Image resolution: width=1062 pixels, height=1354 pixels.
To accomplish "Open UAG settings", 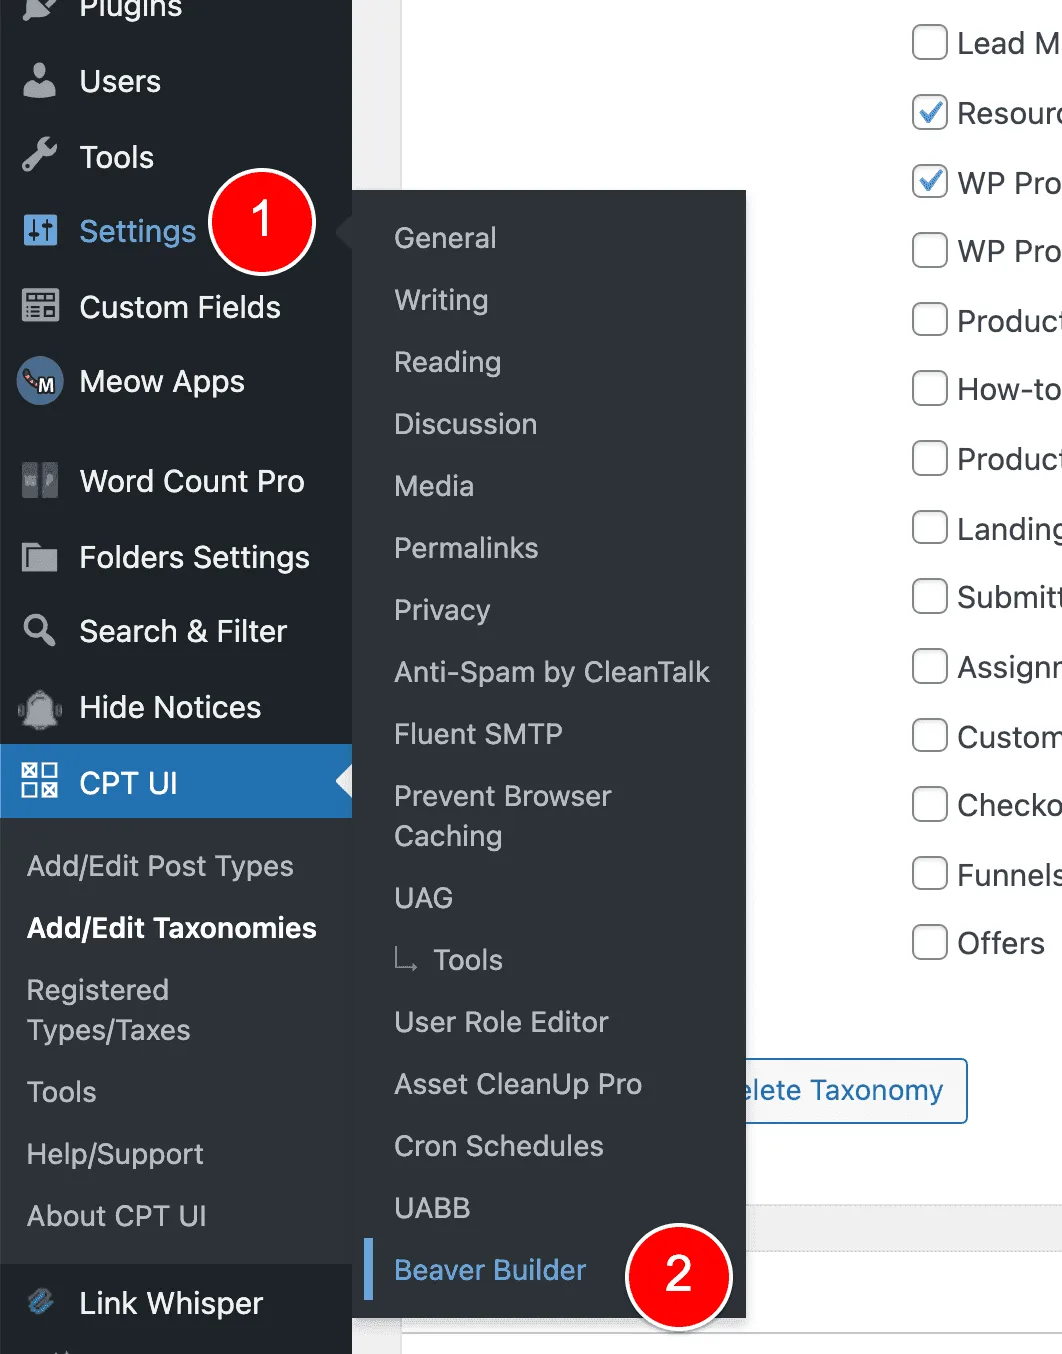I will (x=423, y=898).
